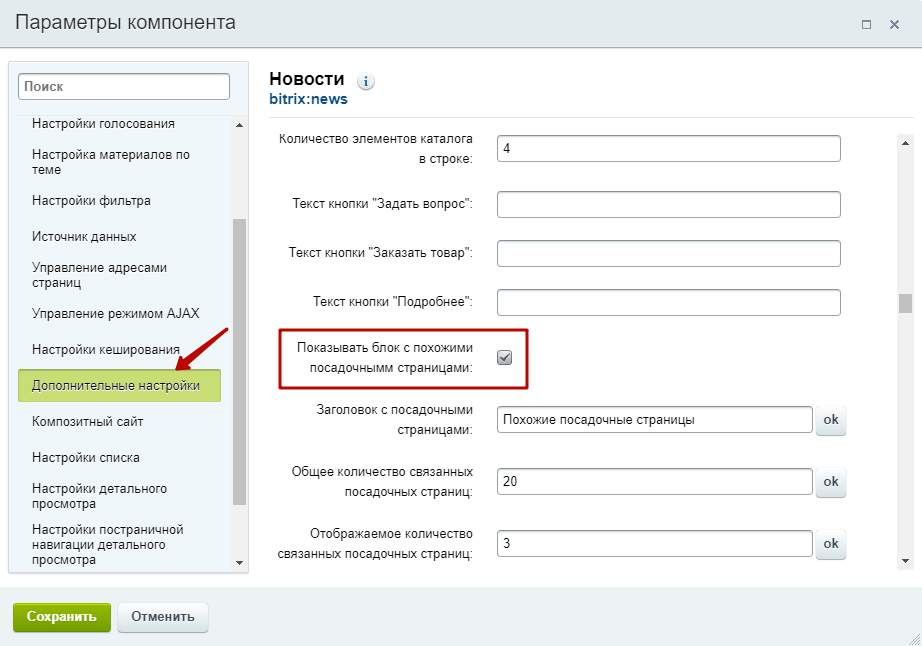Open Настройки кеширования section
The image size is (922, 646).
tap(106, 349)
